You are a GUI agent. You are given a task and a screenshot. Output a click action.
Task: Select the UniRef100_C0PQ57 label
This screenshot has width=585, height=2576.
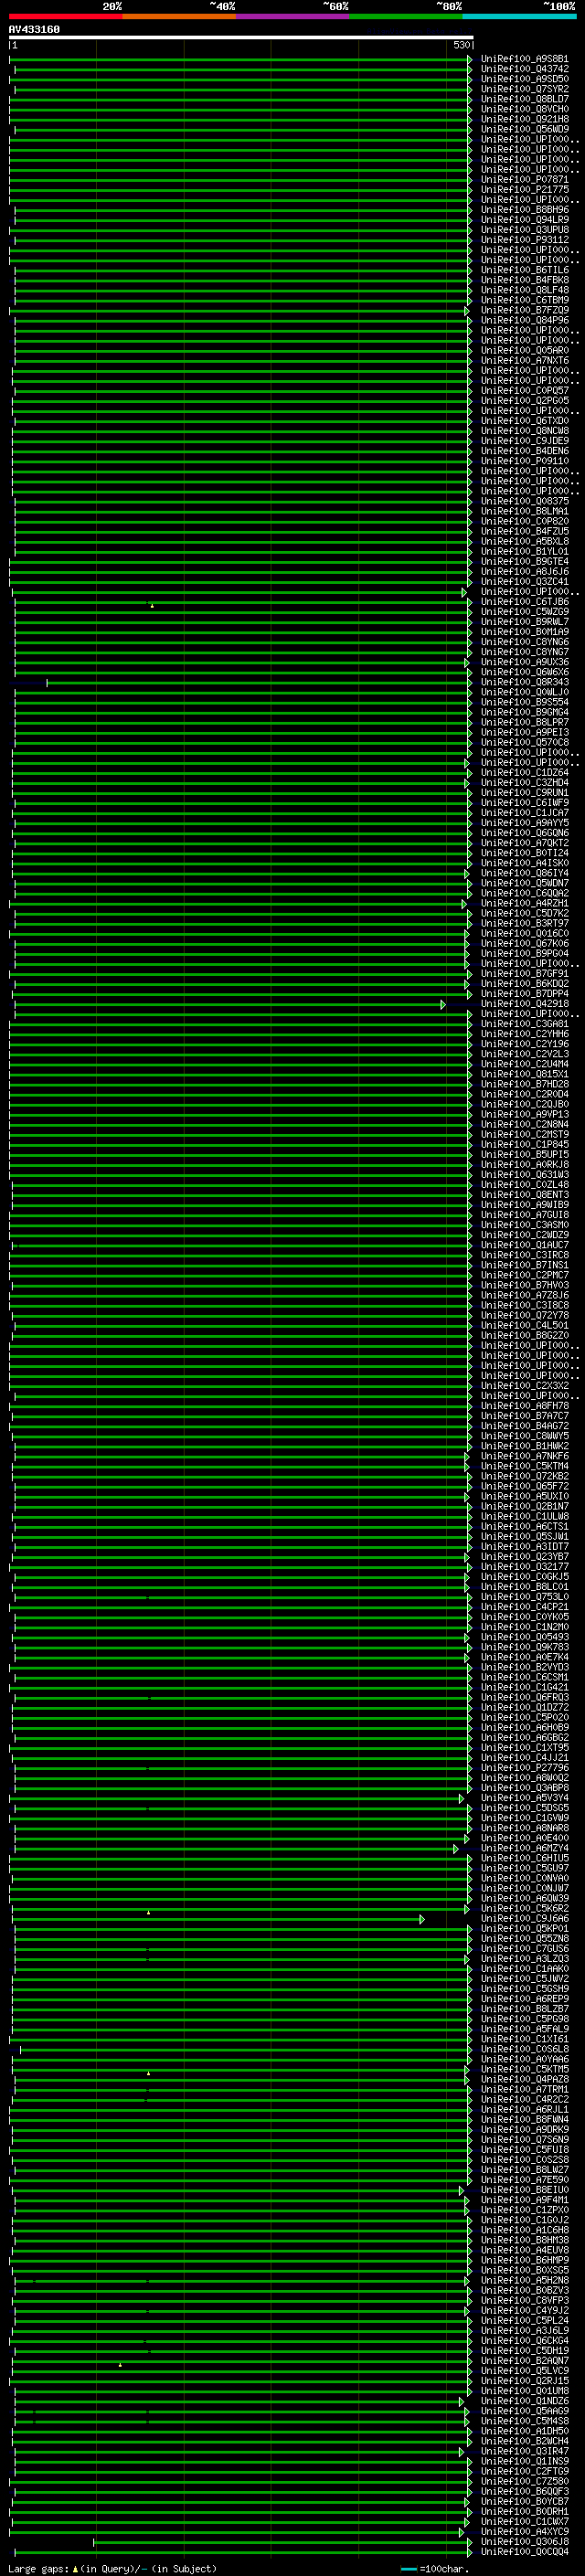(x=524, y=391)
